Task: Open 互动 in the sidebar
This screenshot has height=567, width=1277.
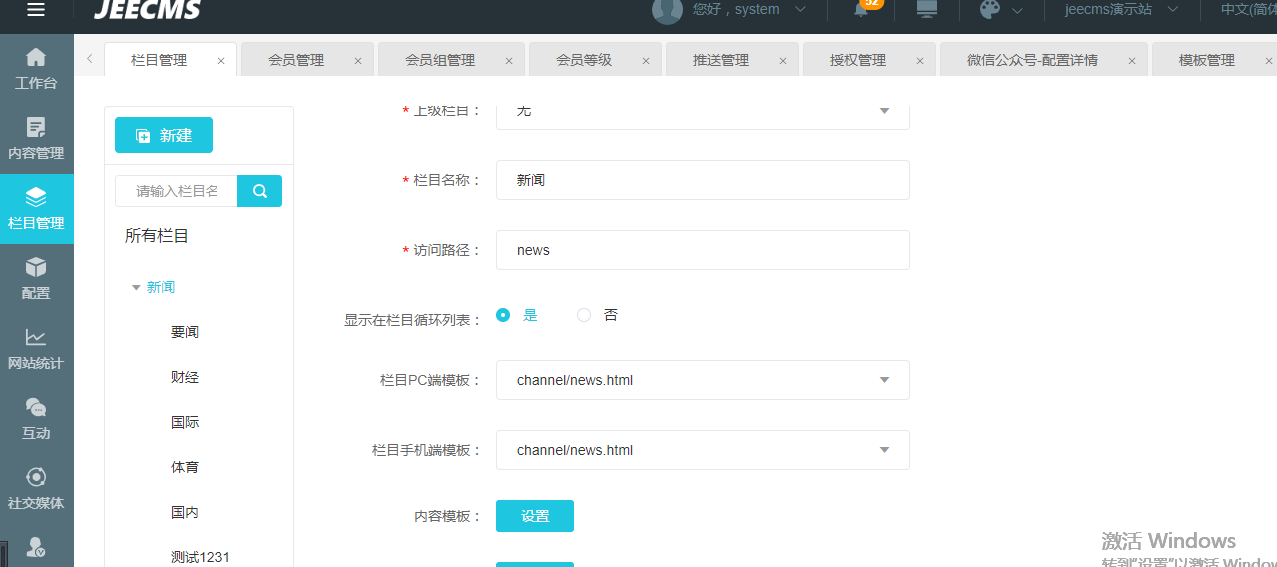Action: pos(36,419)
